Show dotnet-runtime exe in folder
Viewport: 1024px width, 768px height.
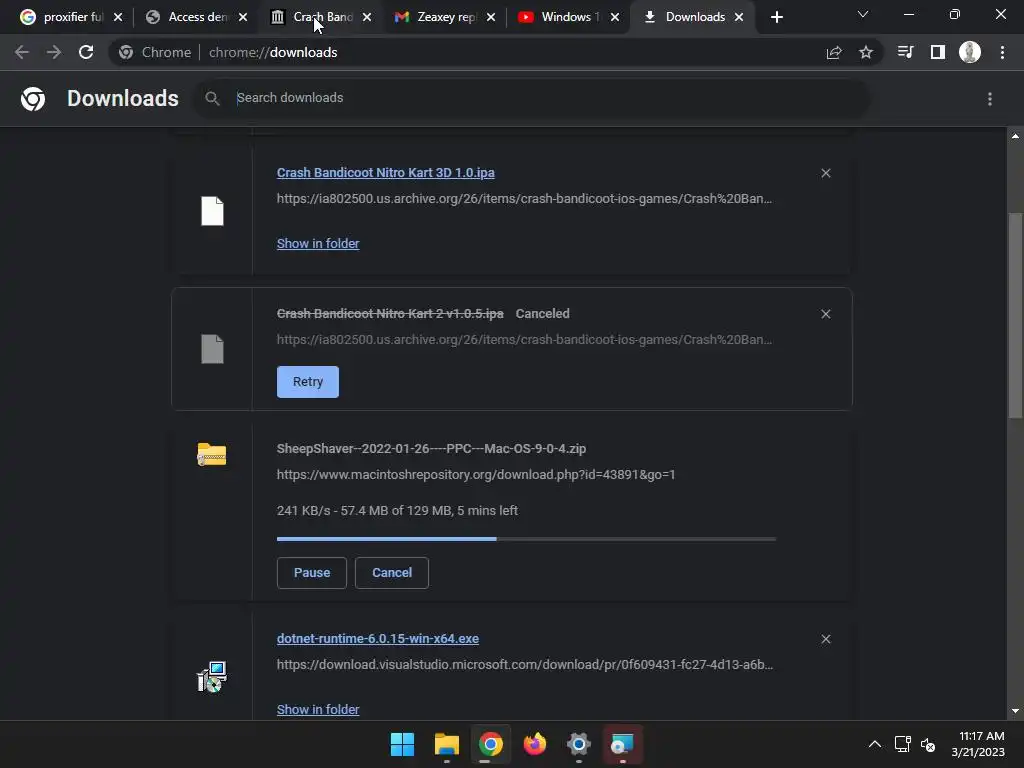318,710
